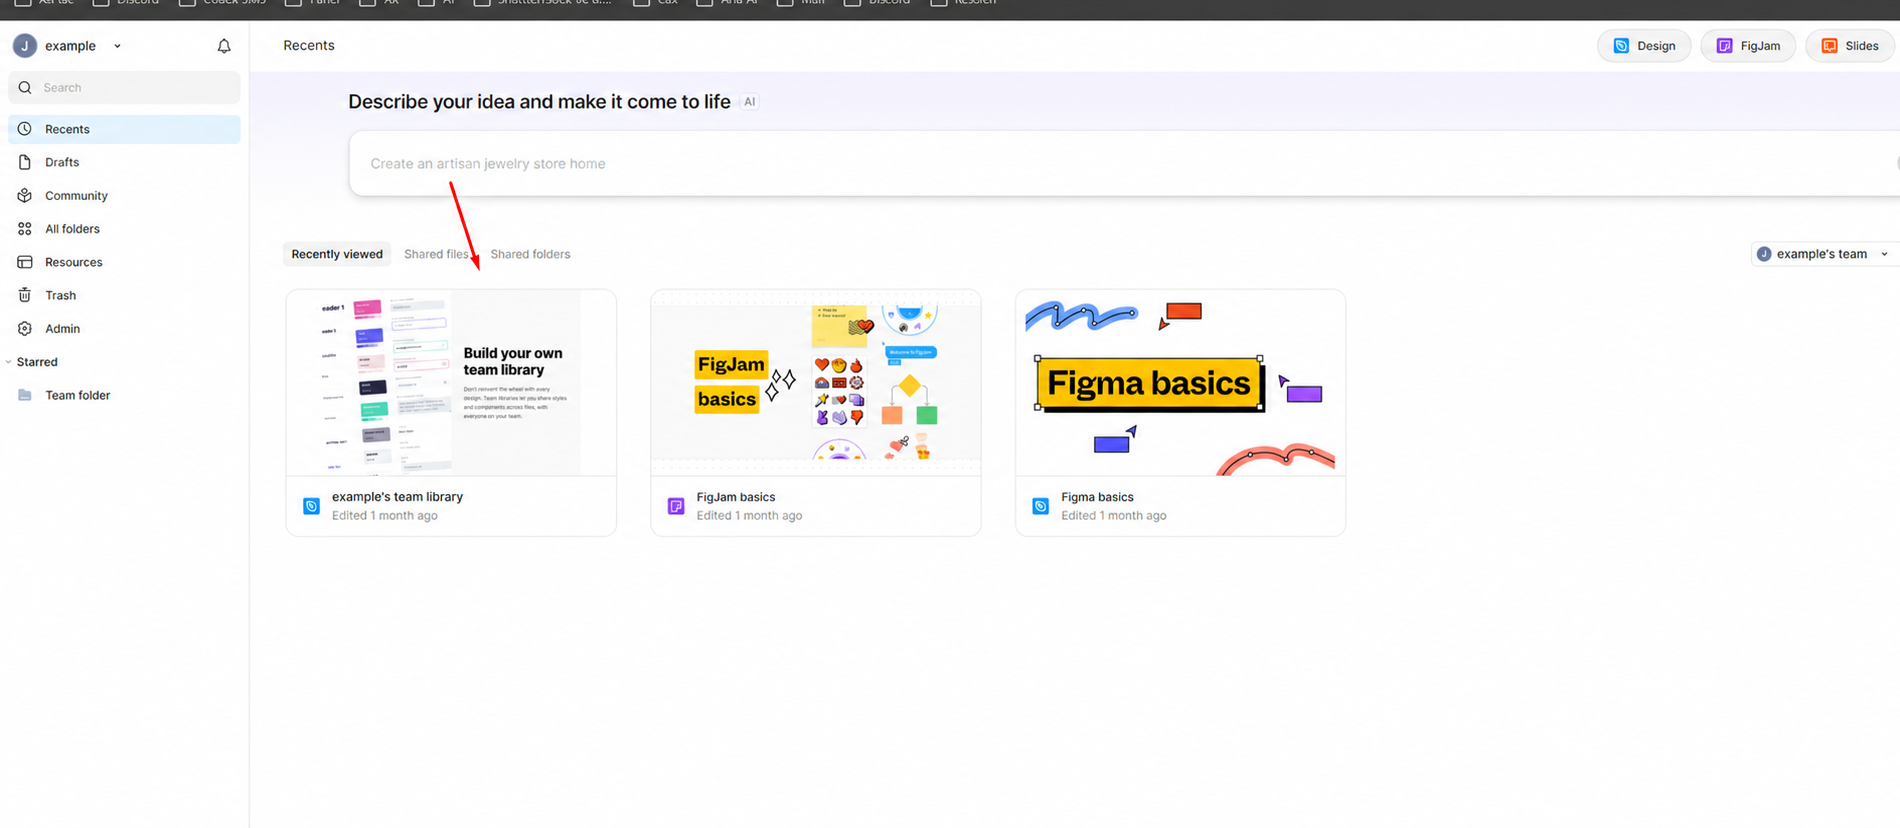The width and height of the screenshot is (1900, 828).
Task: Click the 'Trash' sidebar label
Action: (x=60, y=295)
